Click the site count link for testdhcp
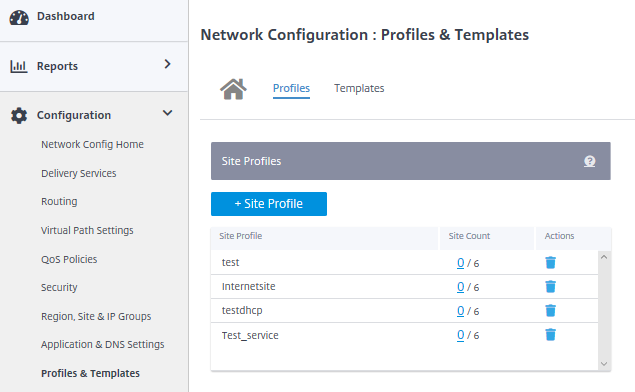 tap(460, 311)
